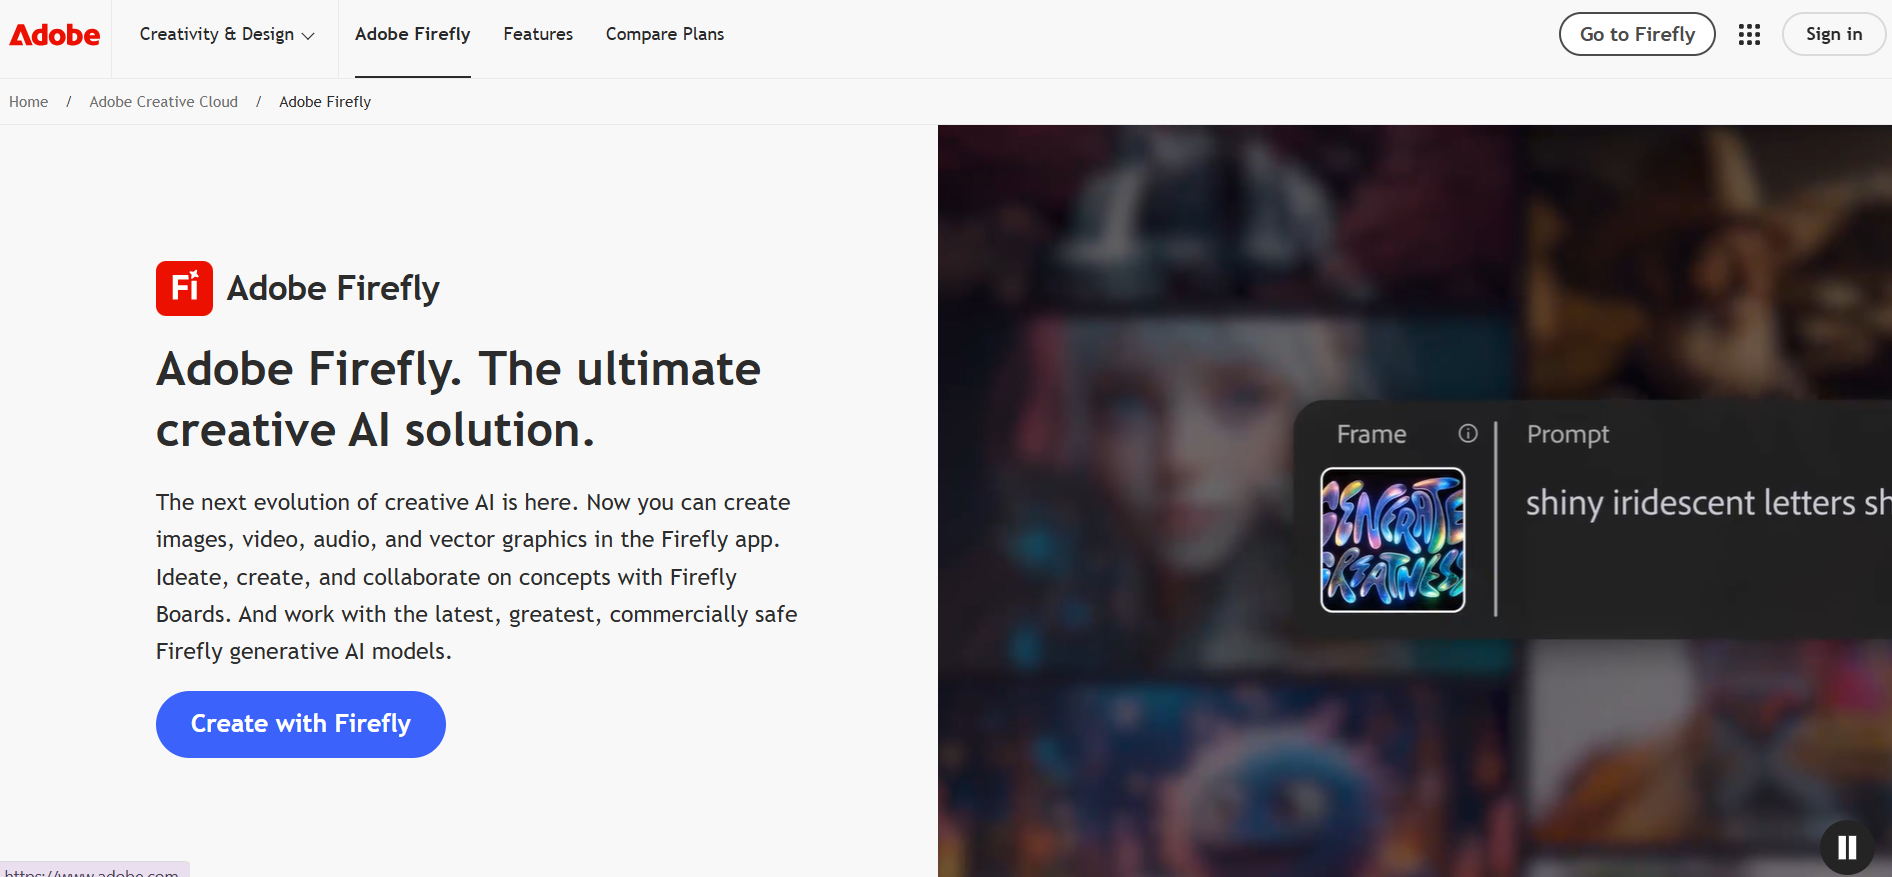Go to Home breadcrumb link
Image resolution: width=1892 pixels, height=877 pixels.
[x=28, y=102]
